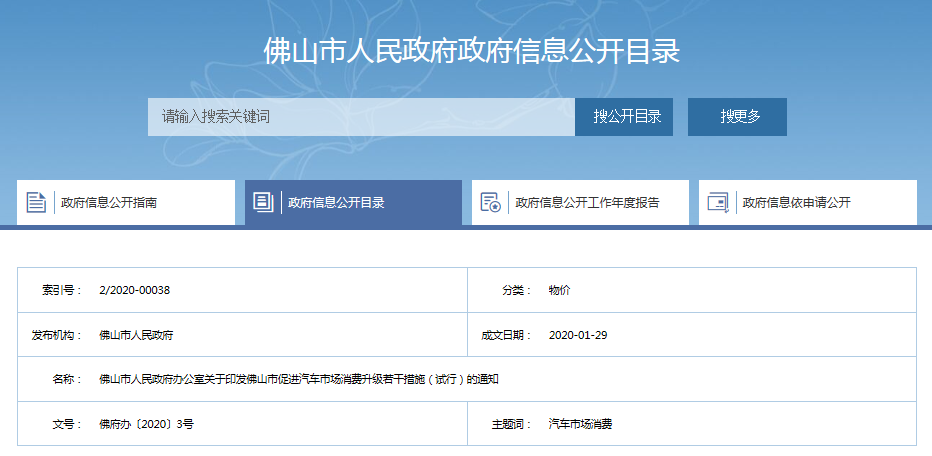Click the report icon for 政府信息公开工作年度报告
The height and width of the screenshot is (456, 932).
tap(490, 202)
